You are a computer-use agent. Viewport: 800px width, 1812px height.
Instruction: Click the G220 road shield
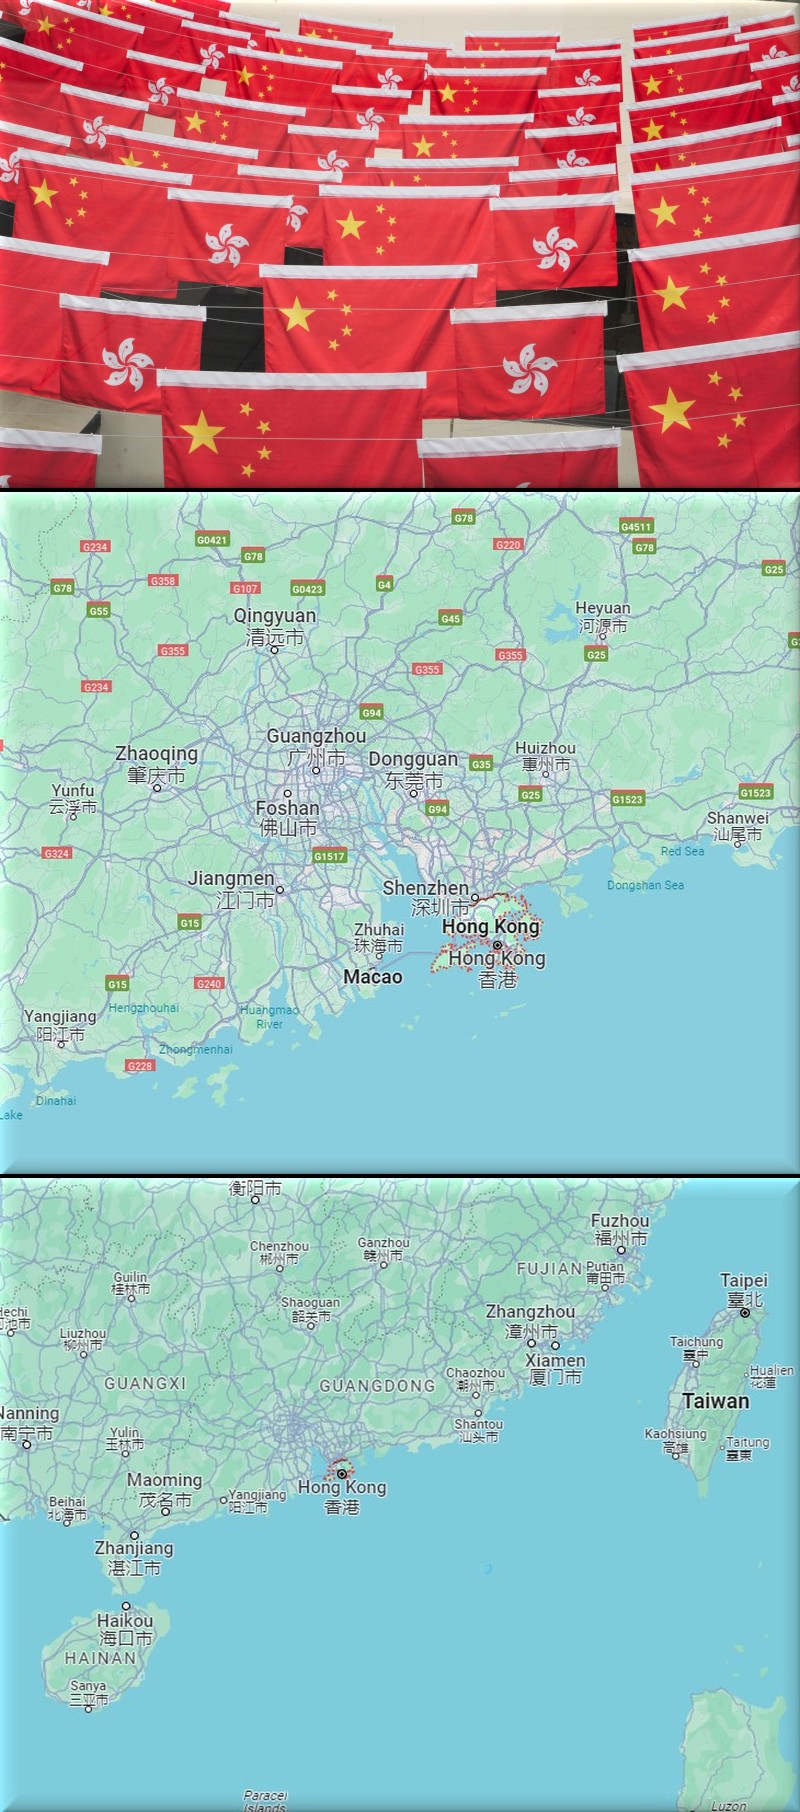coord(508,545)
